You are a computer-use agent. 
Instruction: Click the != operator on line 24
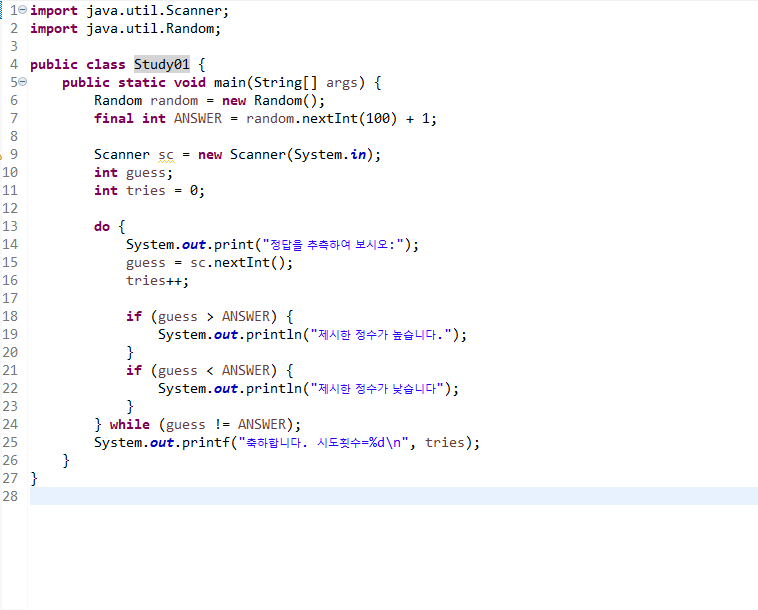point(222,424)
